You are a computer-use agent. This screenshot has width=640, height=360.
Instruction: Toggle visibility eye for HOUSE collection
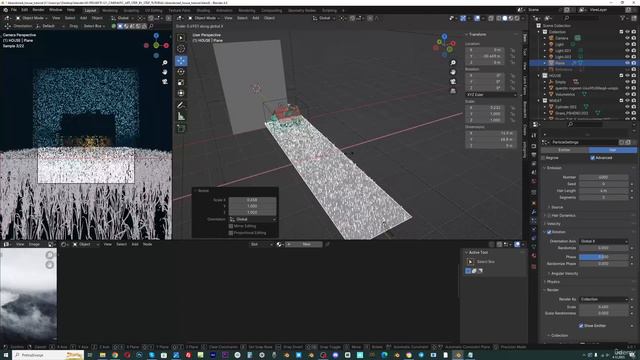click(627, 76)
